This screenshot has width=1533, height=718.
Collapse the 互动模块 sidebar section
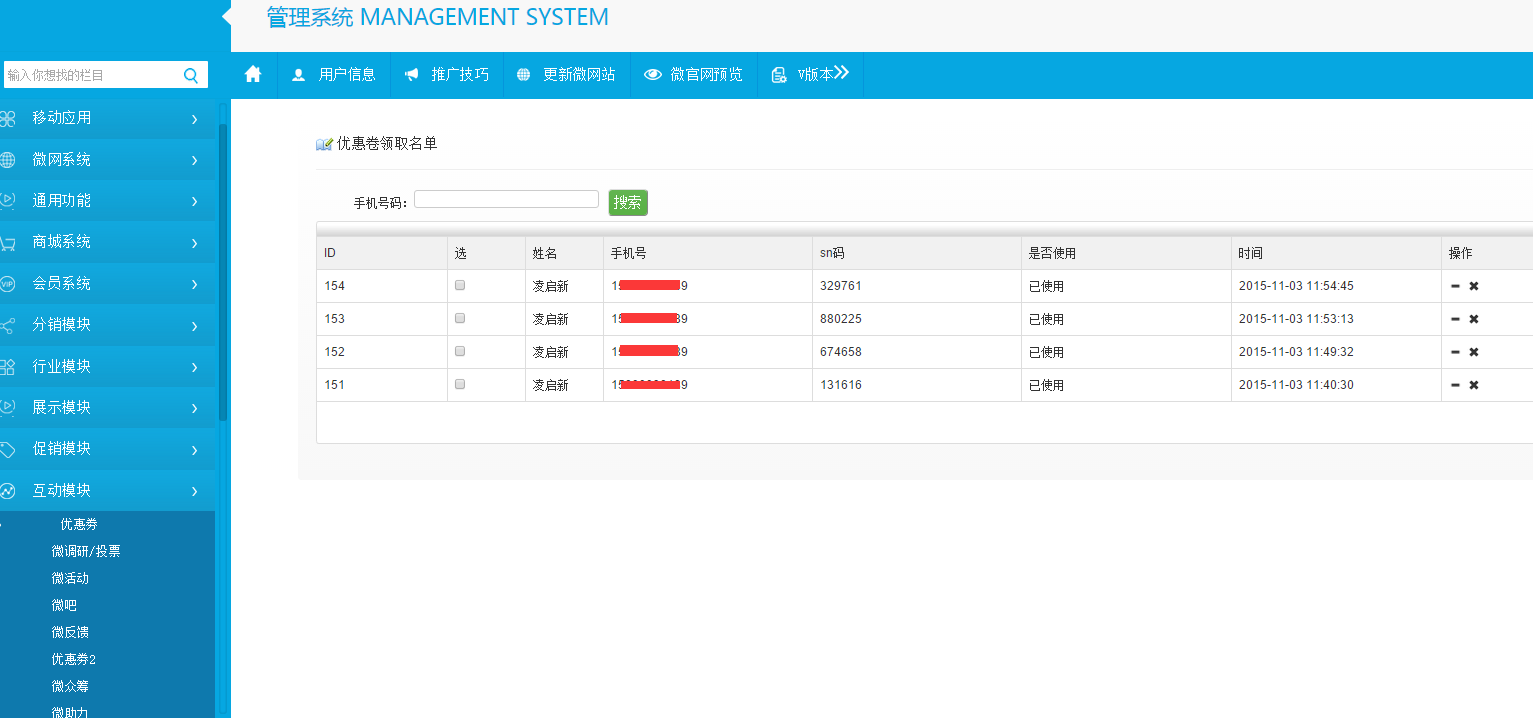[107, 491]
